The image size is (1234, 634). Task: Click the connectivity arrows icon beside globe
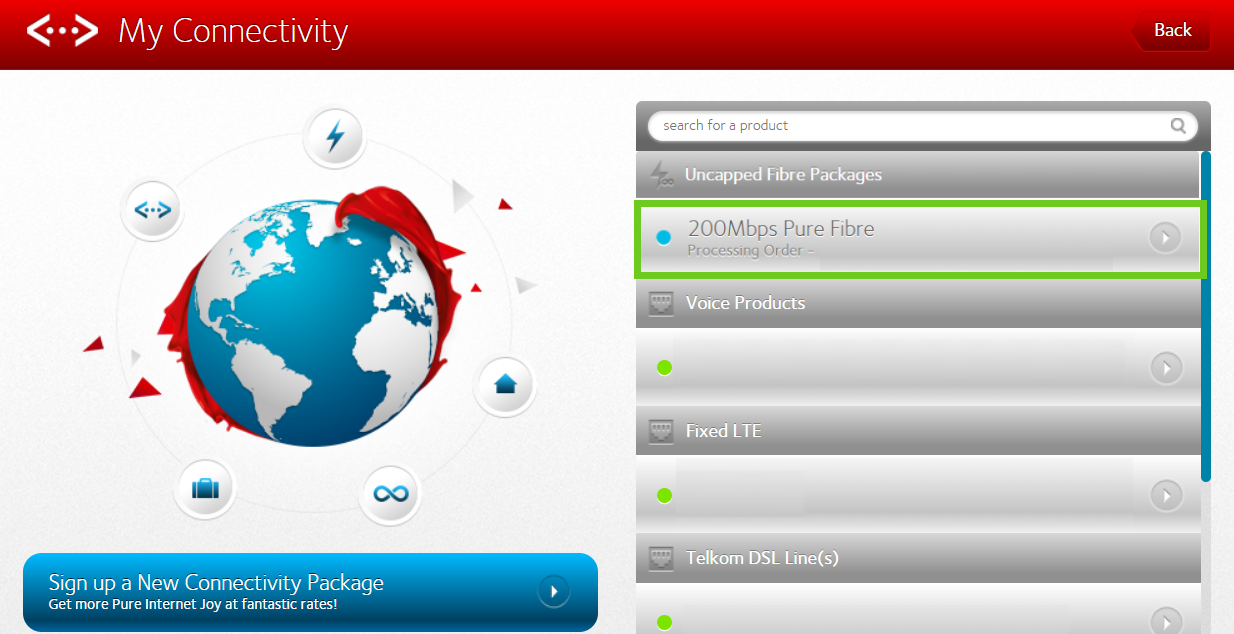[153, 211]
